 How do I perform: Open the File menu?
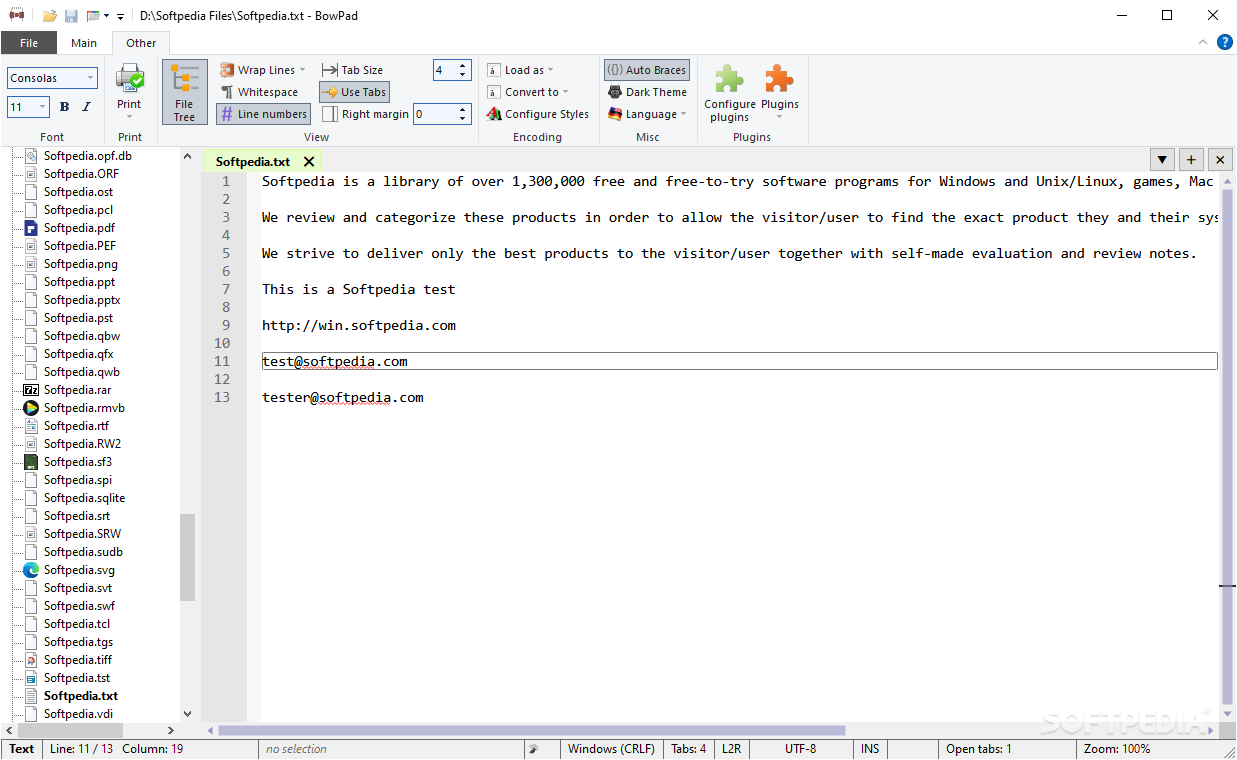tap(29, 43)
